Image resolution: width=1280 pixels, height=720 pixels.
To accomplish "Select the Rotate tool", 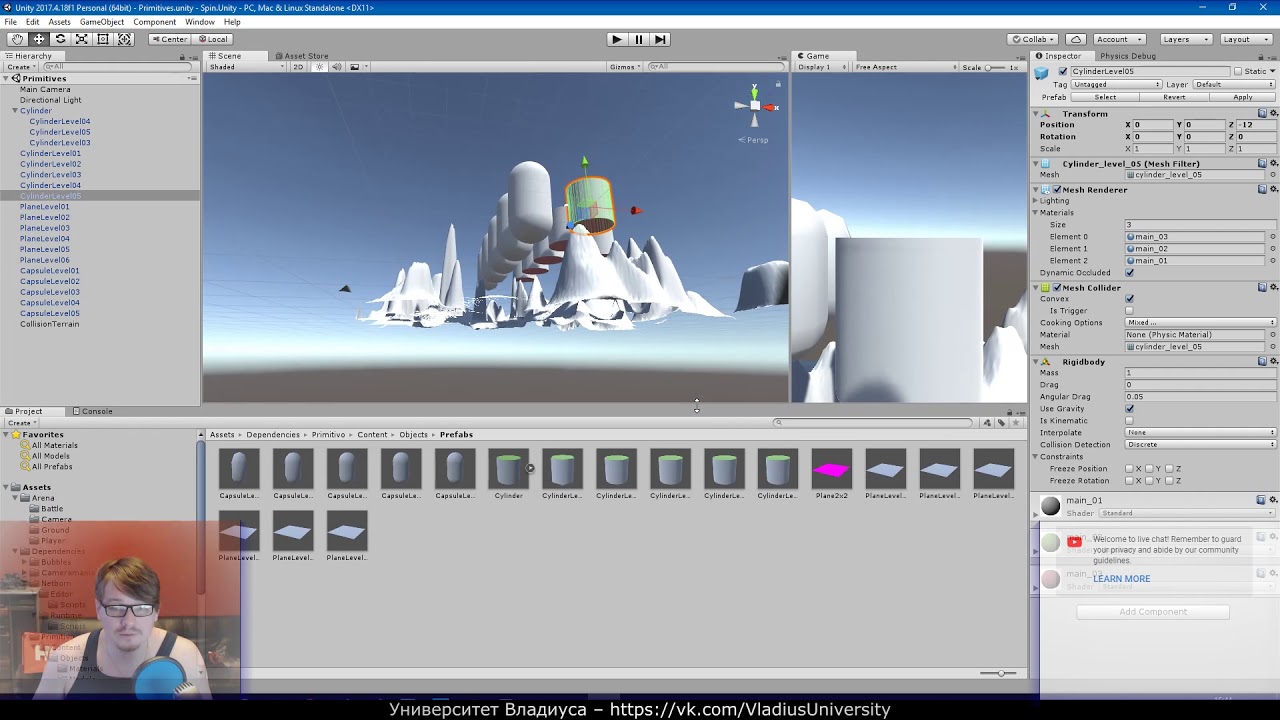I will (61, 38).
